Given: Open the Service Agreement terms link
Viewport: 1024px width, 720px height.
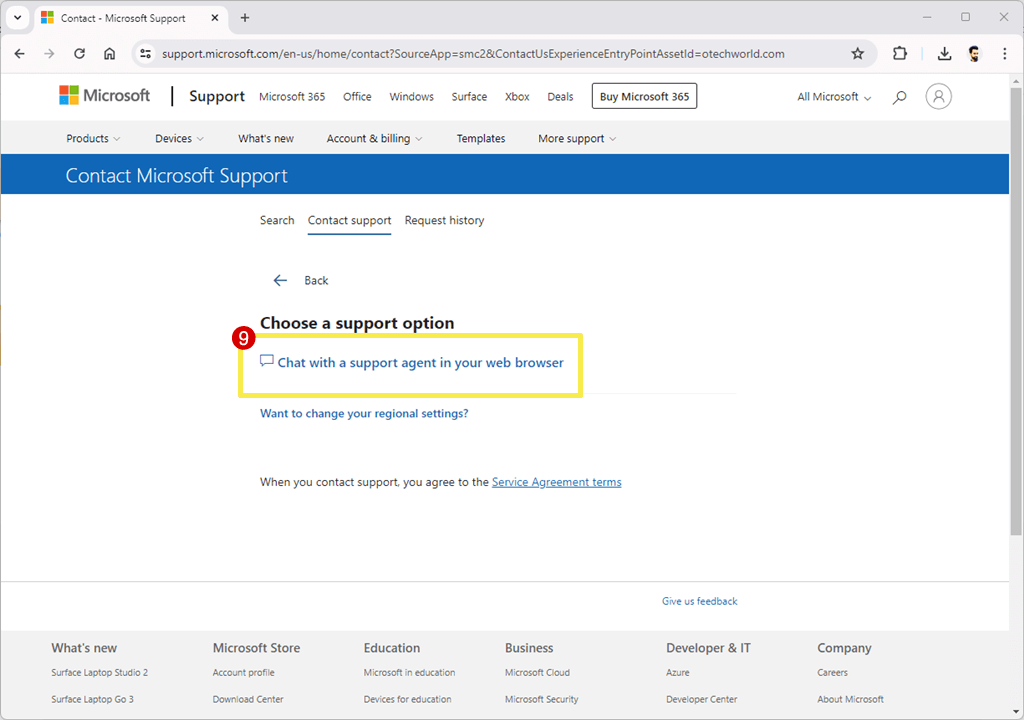Looking at the screenshot, I should click(556, 481).
